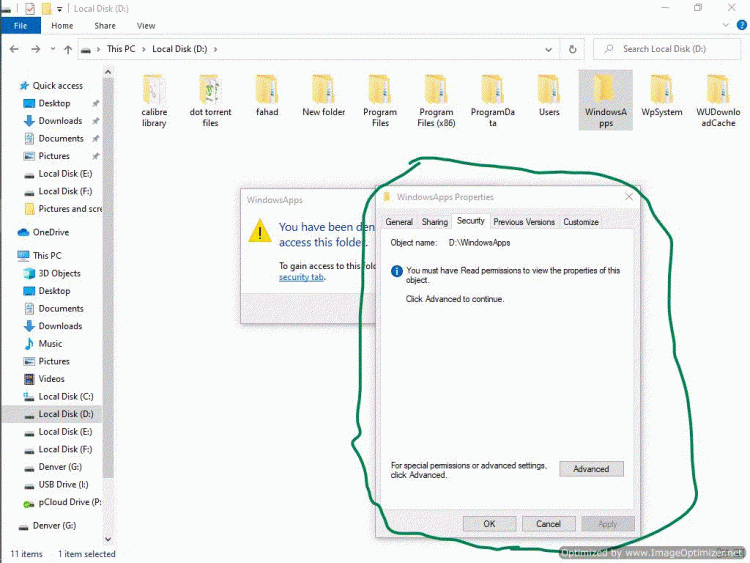Image resolution: width=750 pixels, height=563 pixels.
Task: Select the Users folder
Action: (x=549, y=96)
